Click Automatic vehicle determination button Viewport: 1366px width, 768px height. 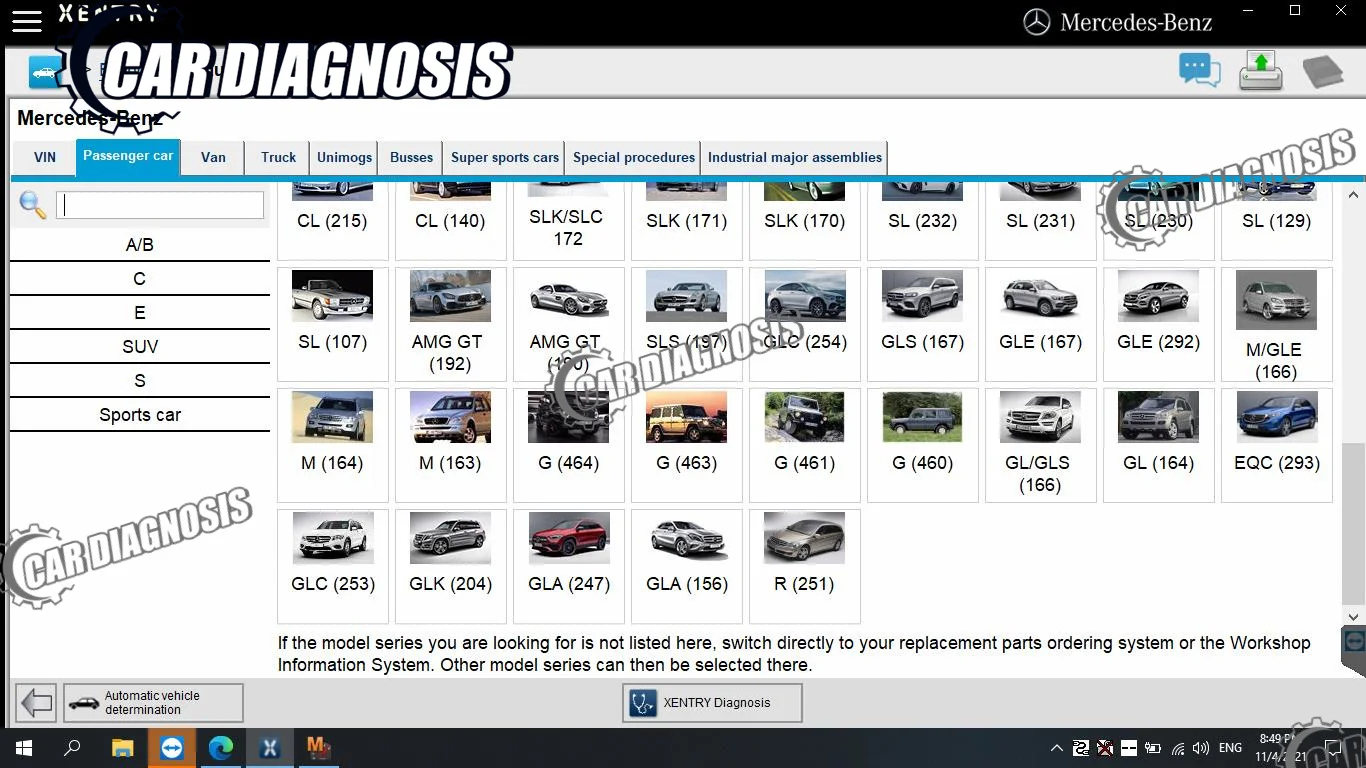click(153, 703)
